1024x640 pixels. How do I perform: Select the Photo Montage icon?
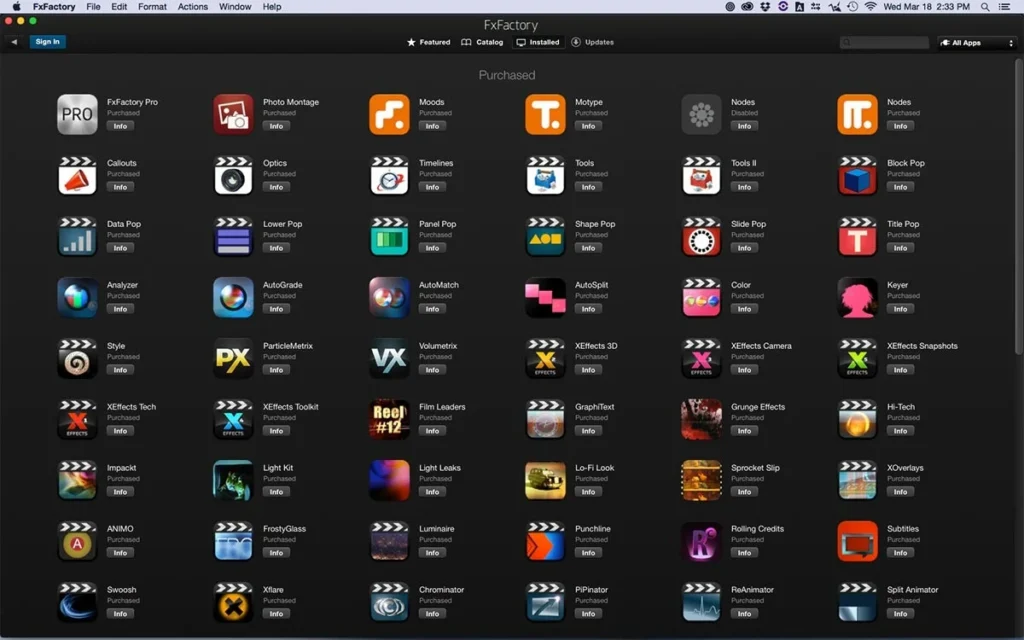[233, 114]
